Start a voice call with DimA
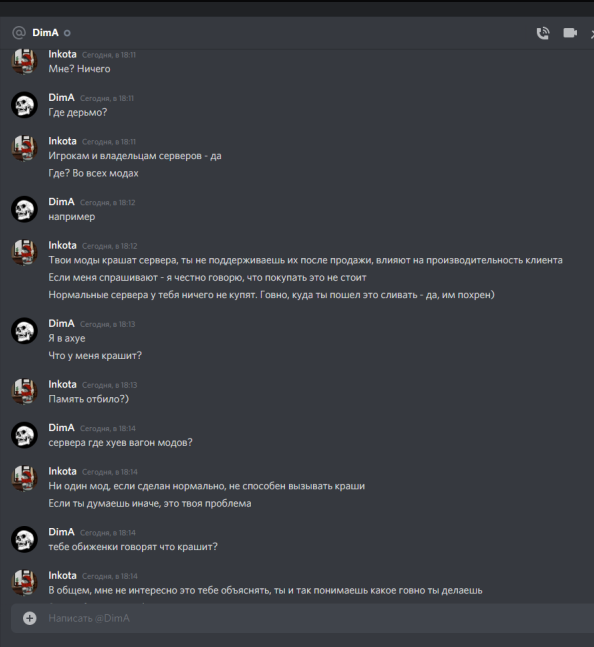Viewport: 594px width, 647px height. click(543, 33)
